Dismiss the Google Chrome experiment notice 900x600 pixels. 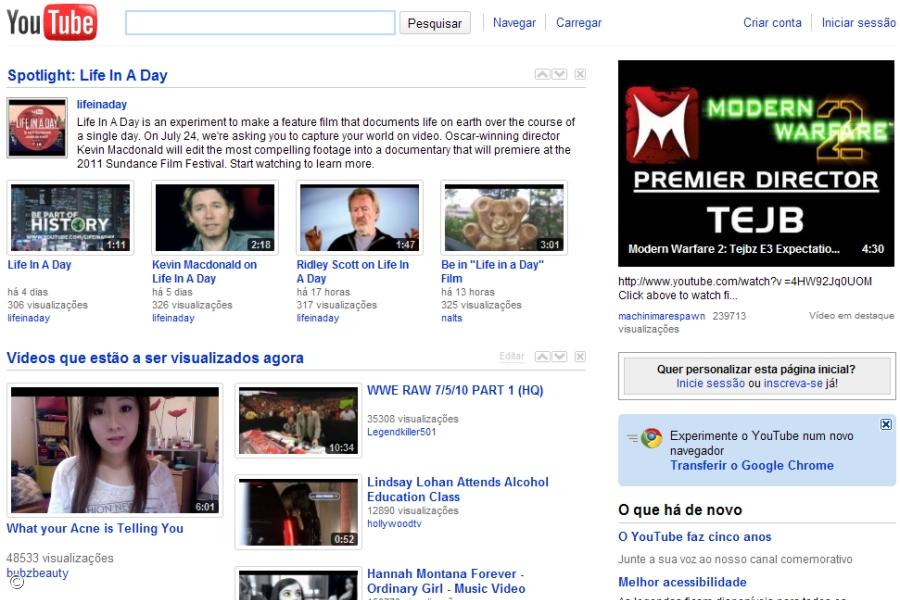pyautogui.click(x=884, y=424)
